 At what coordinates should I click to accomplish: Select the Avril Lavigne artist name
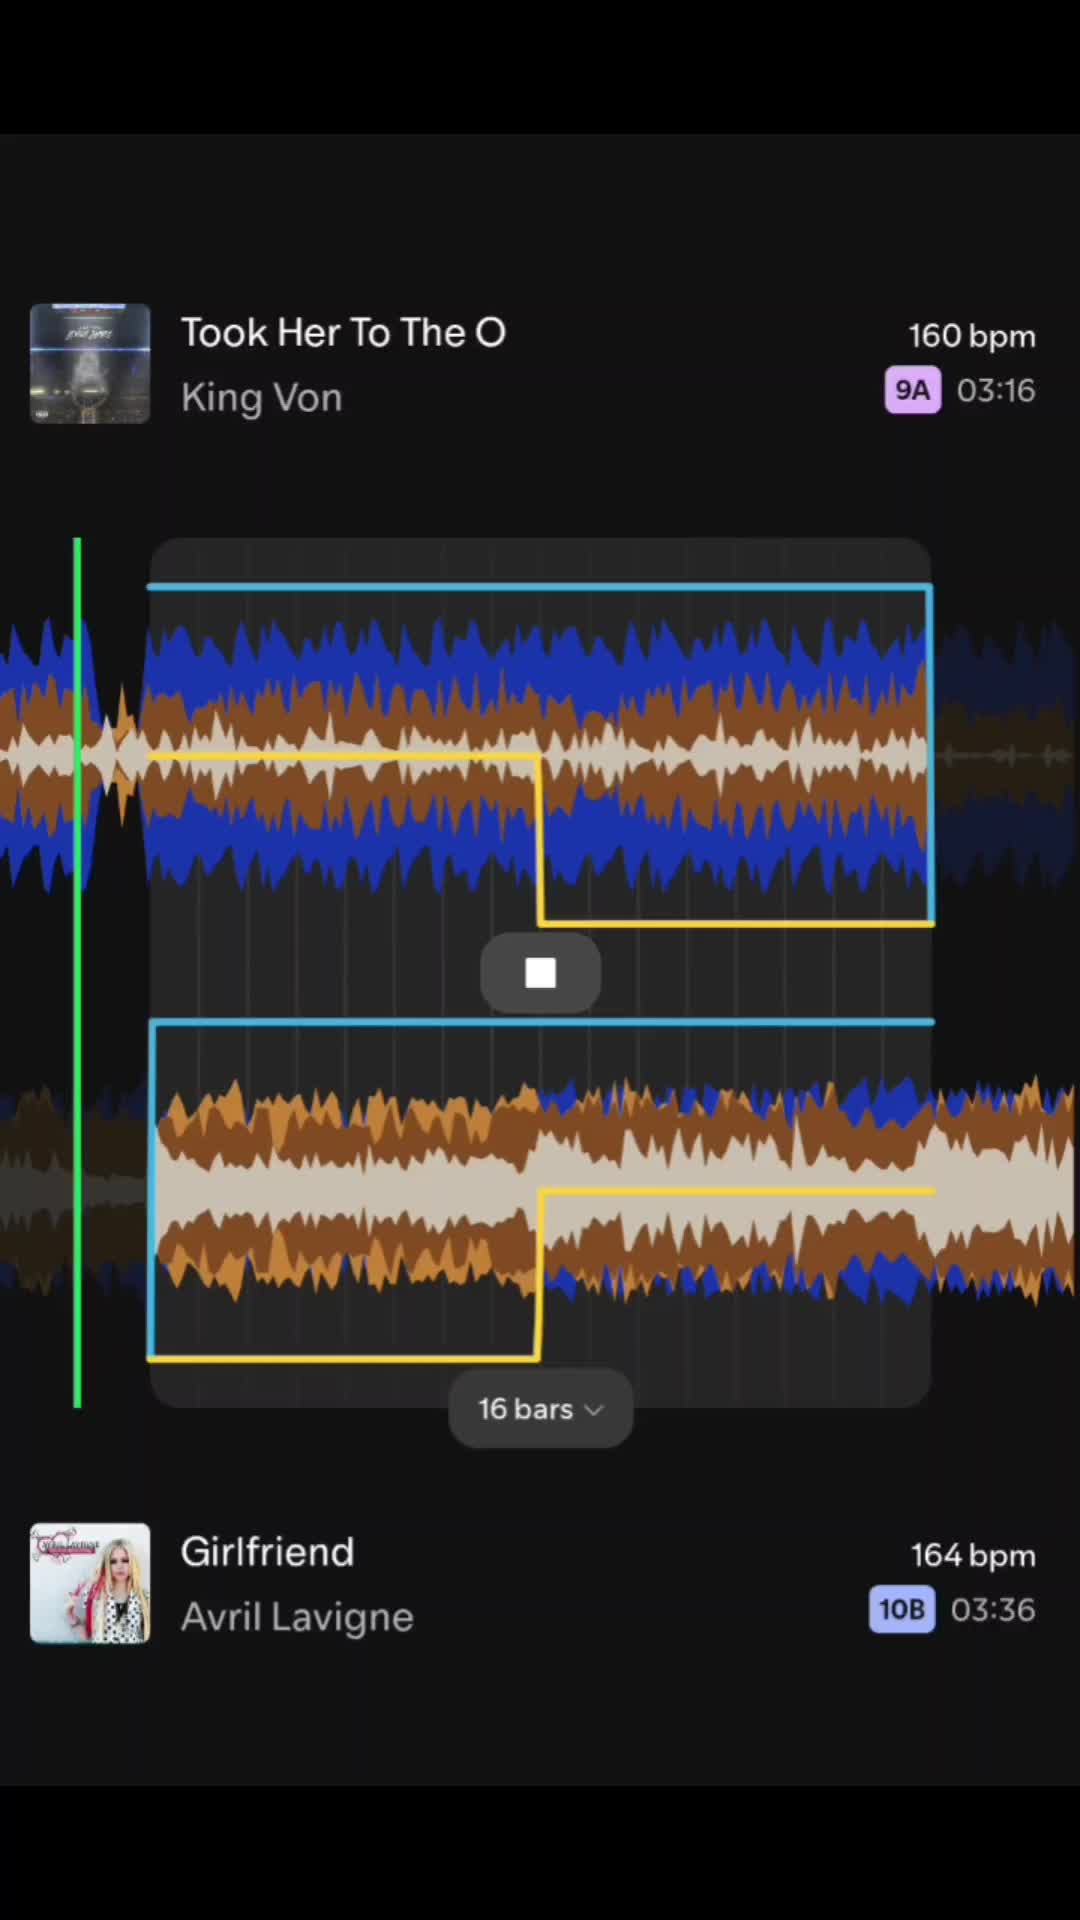(297, 1617)
